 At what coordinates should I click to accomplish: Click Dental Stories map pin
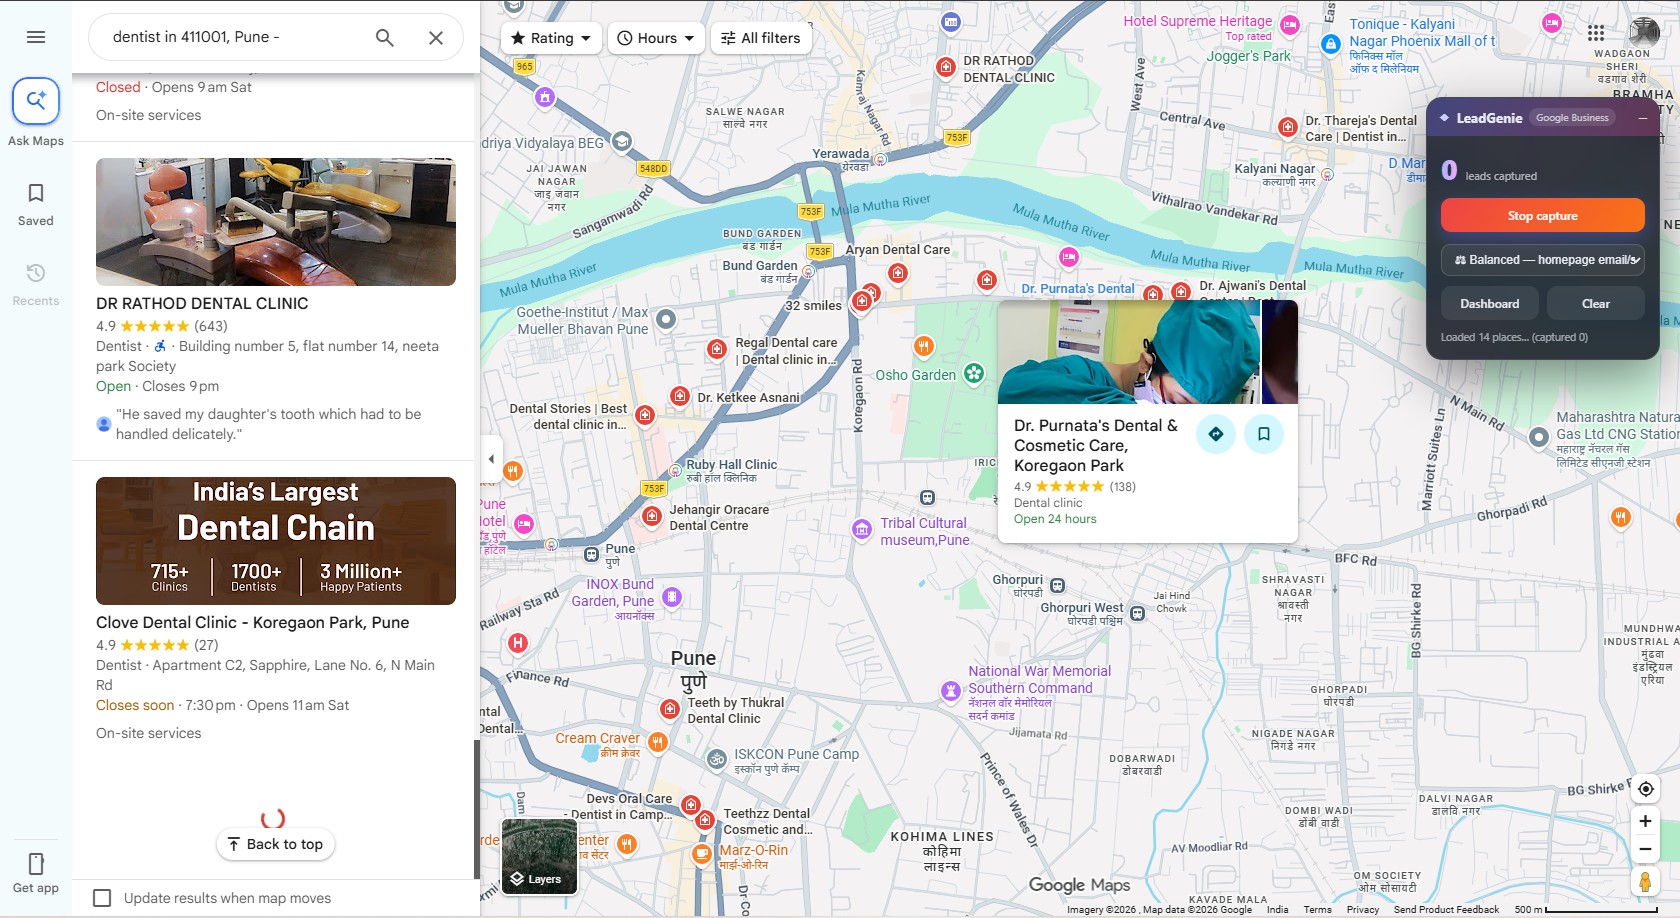pos(645,415)
